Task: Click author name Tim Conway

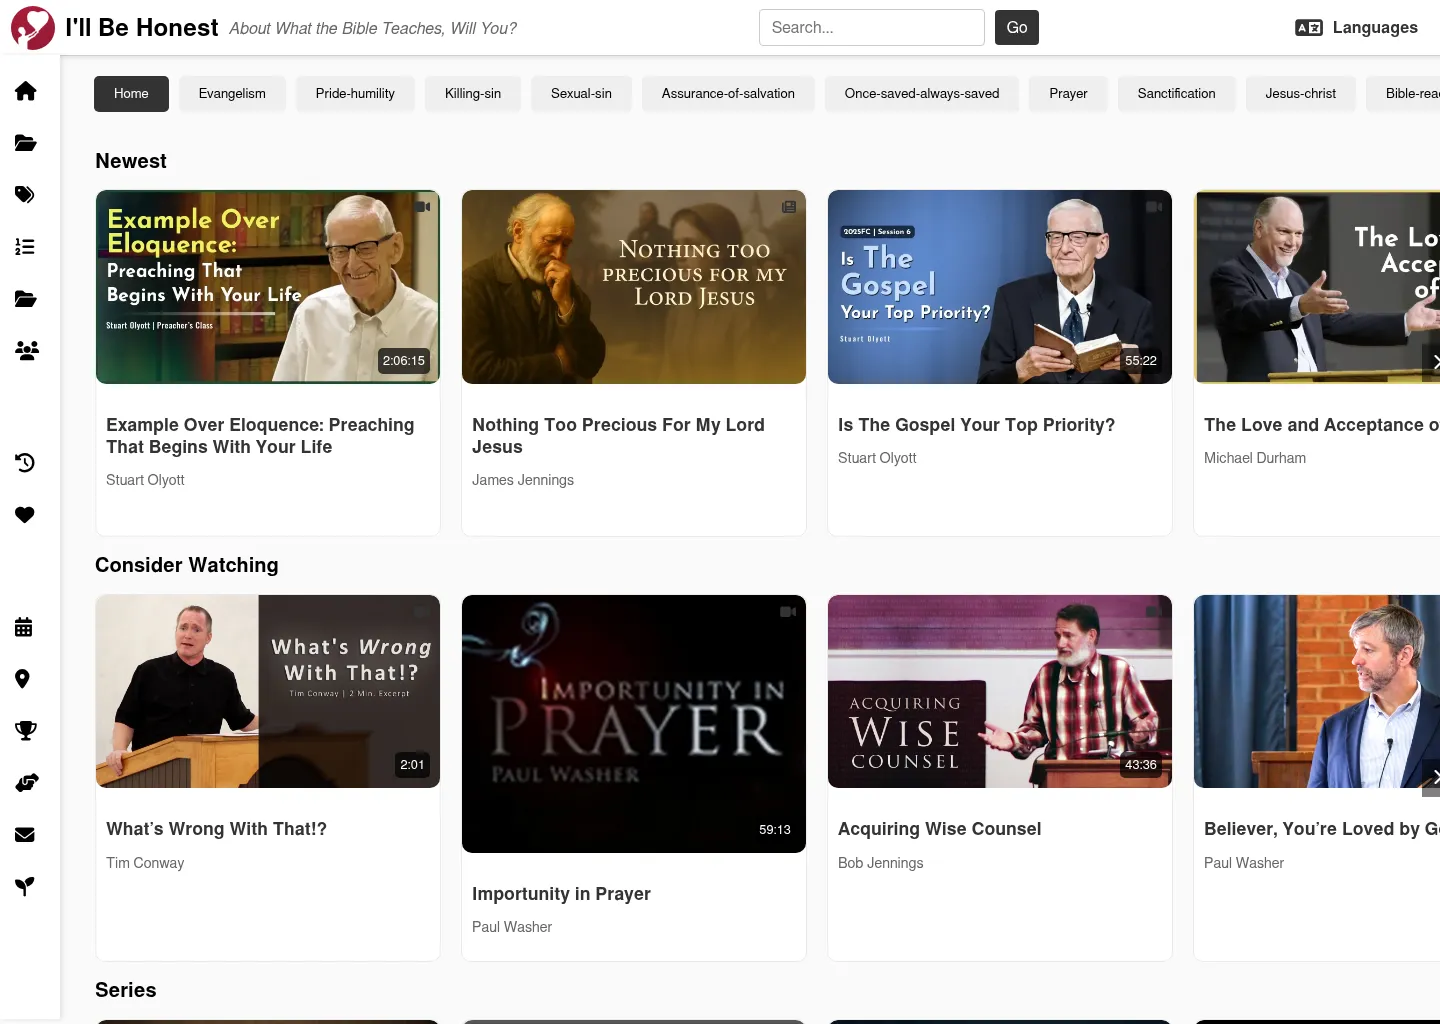Action: 145,863
